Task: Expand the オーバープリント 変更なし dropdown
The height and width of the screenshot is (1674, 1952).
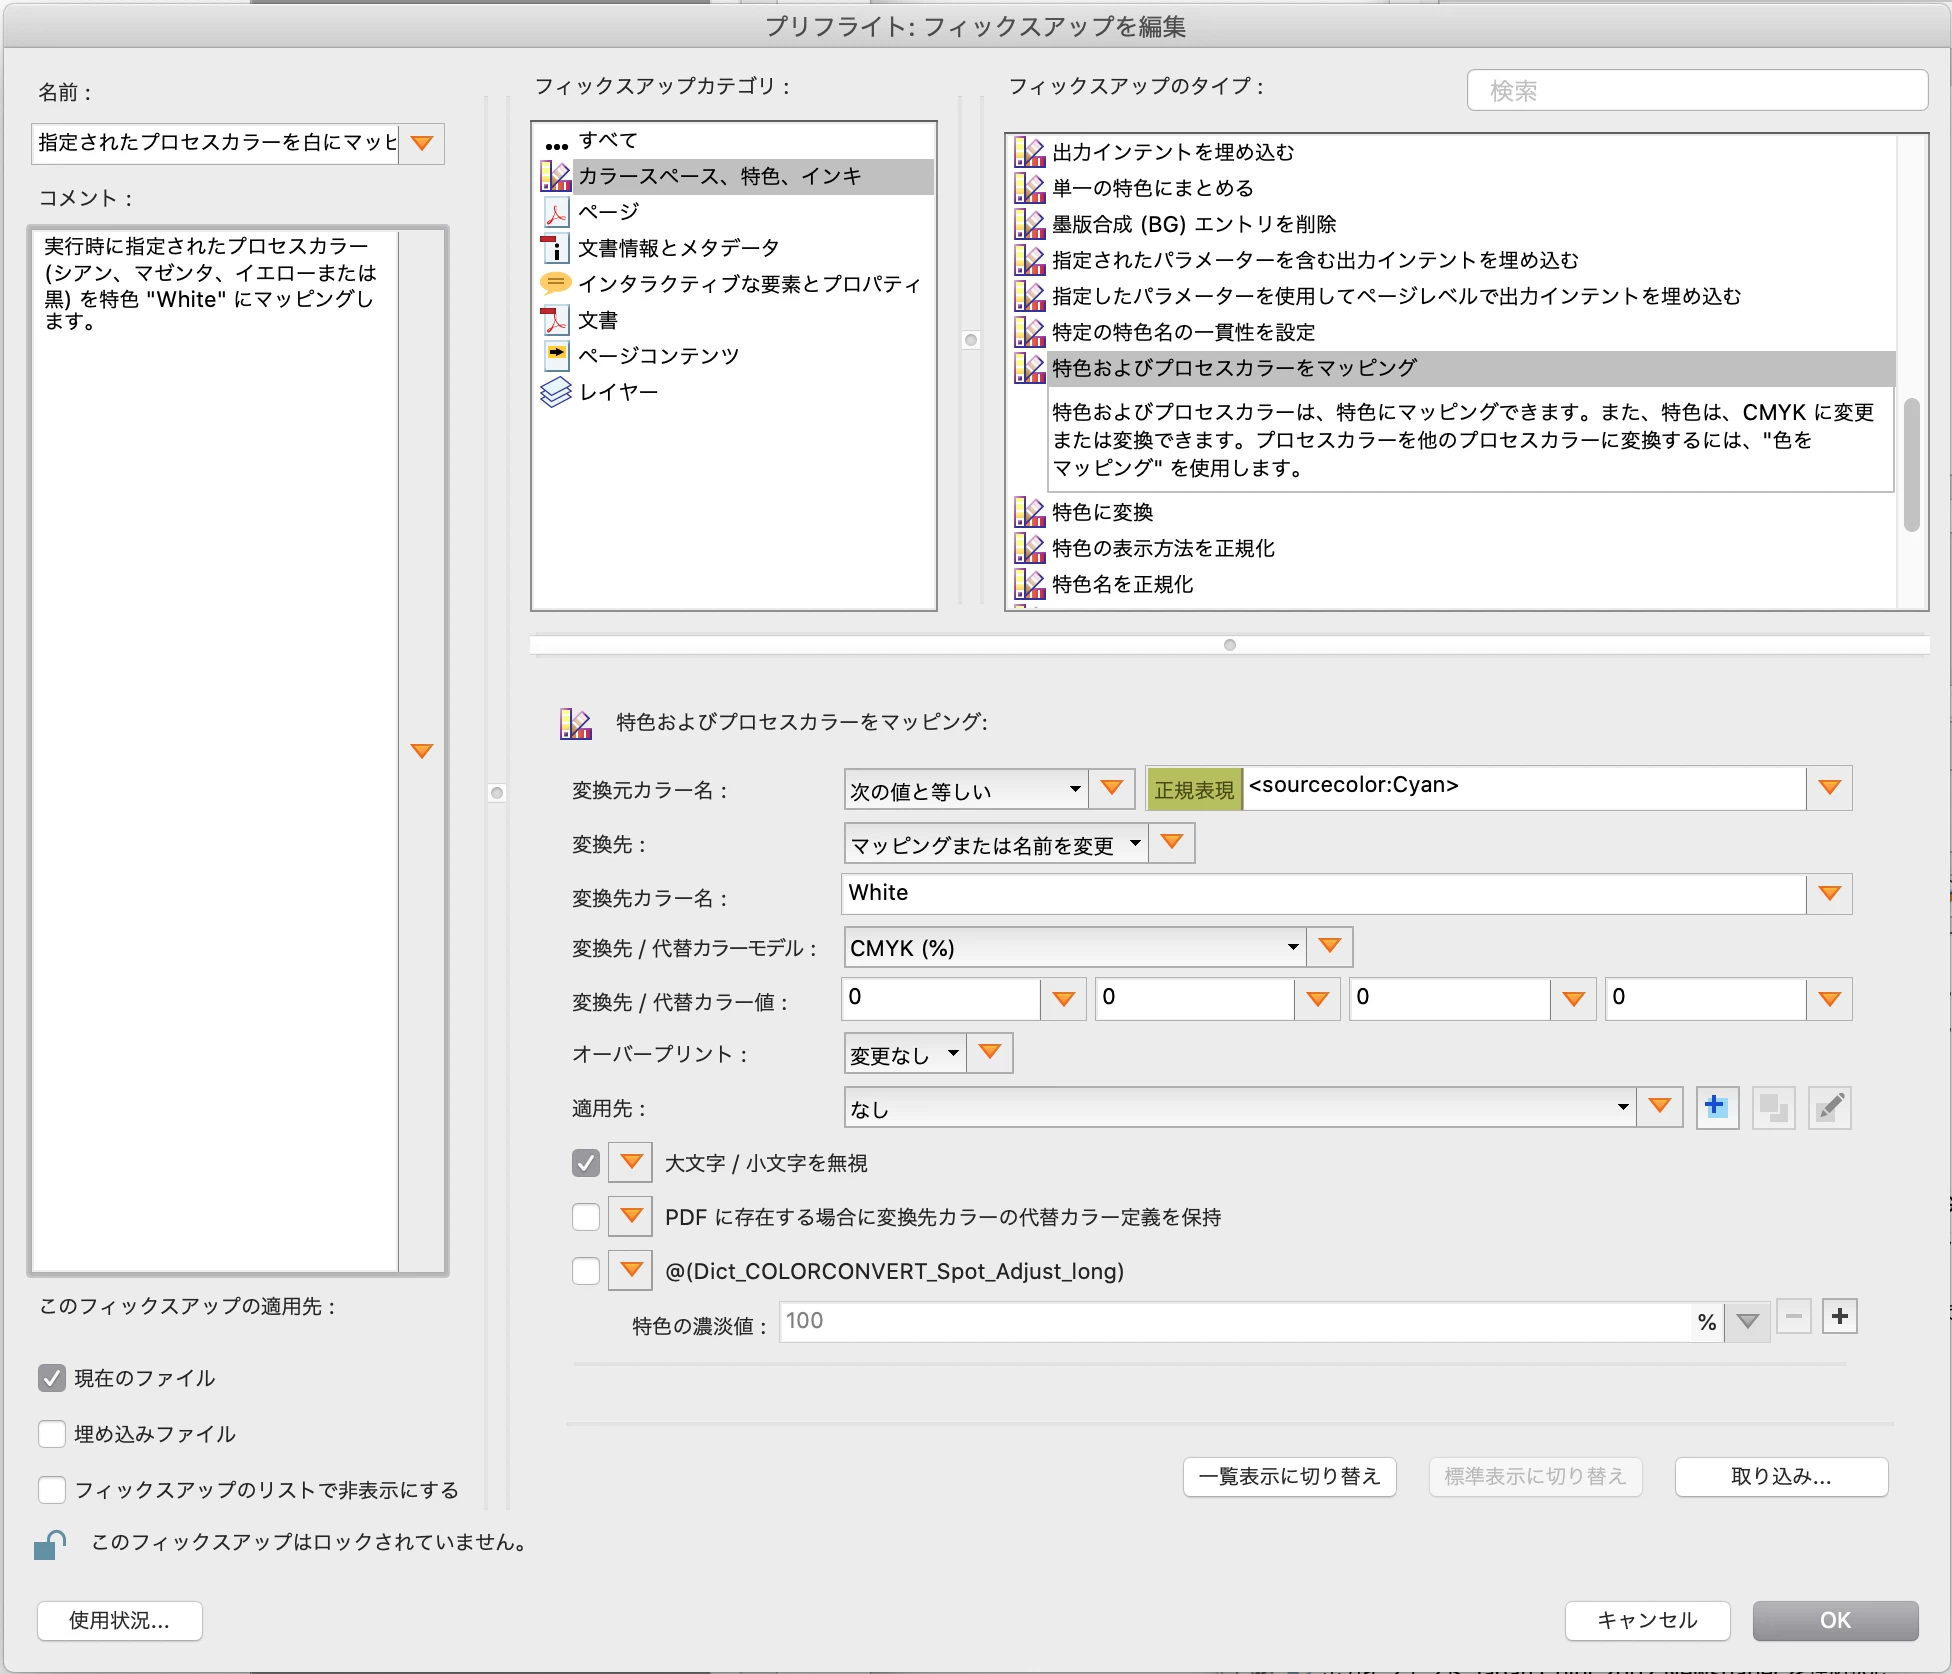Action: (x=905, y=1054)
